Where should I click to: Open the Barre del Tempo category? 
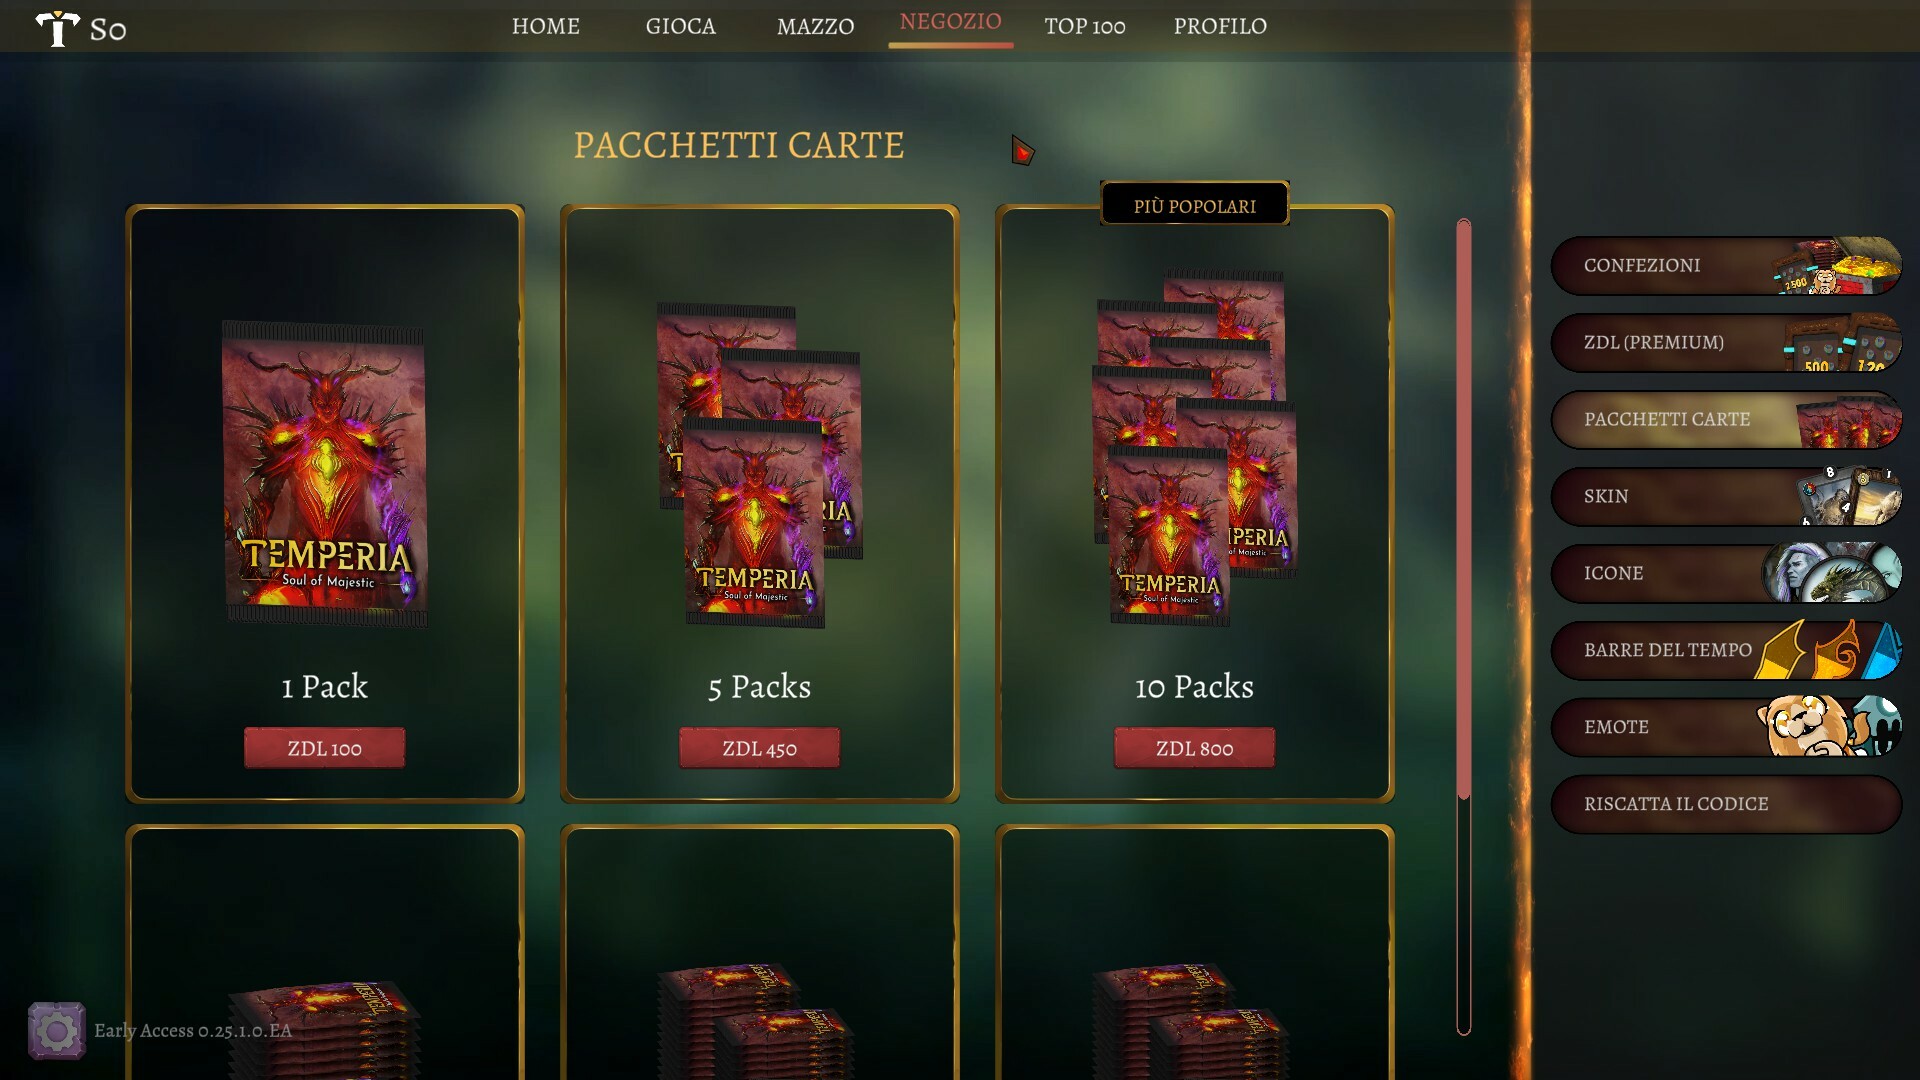[1726, 651]
